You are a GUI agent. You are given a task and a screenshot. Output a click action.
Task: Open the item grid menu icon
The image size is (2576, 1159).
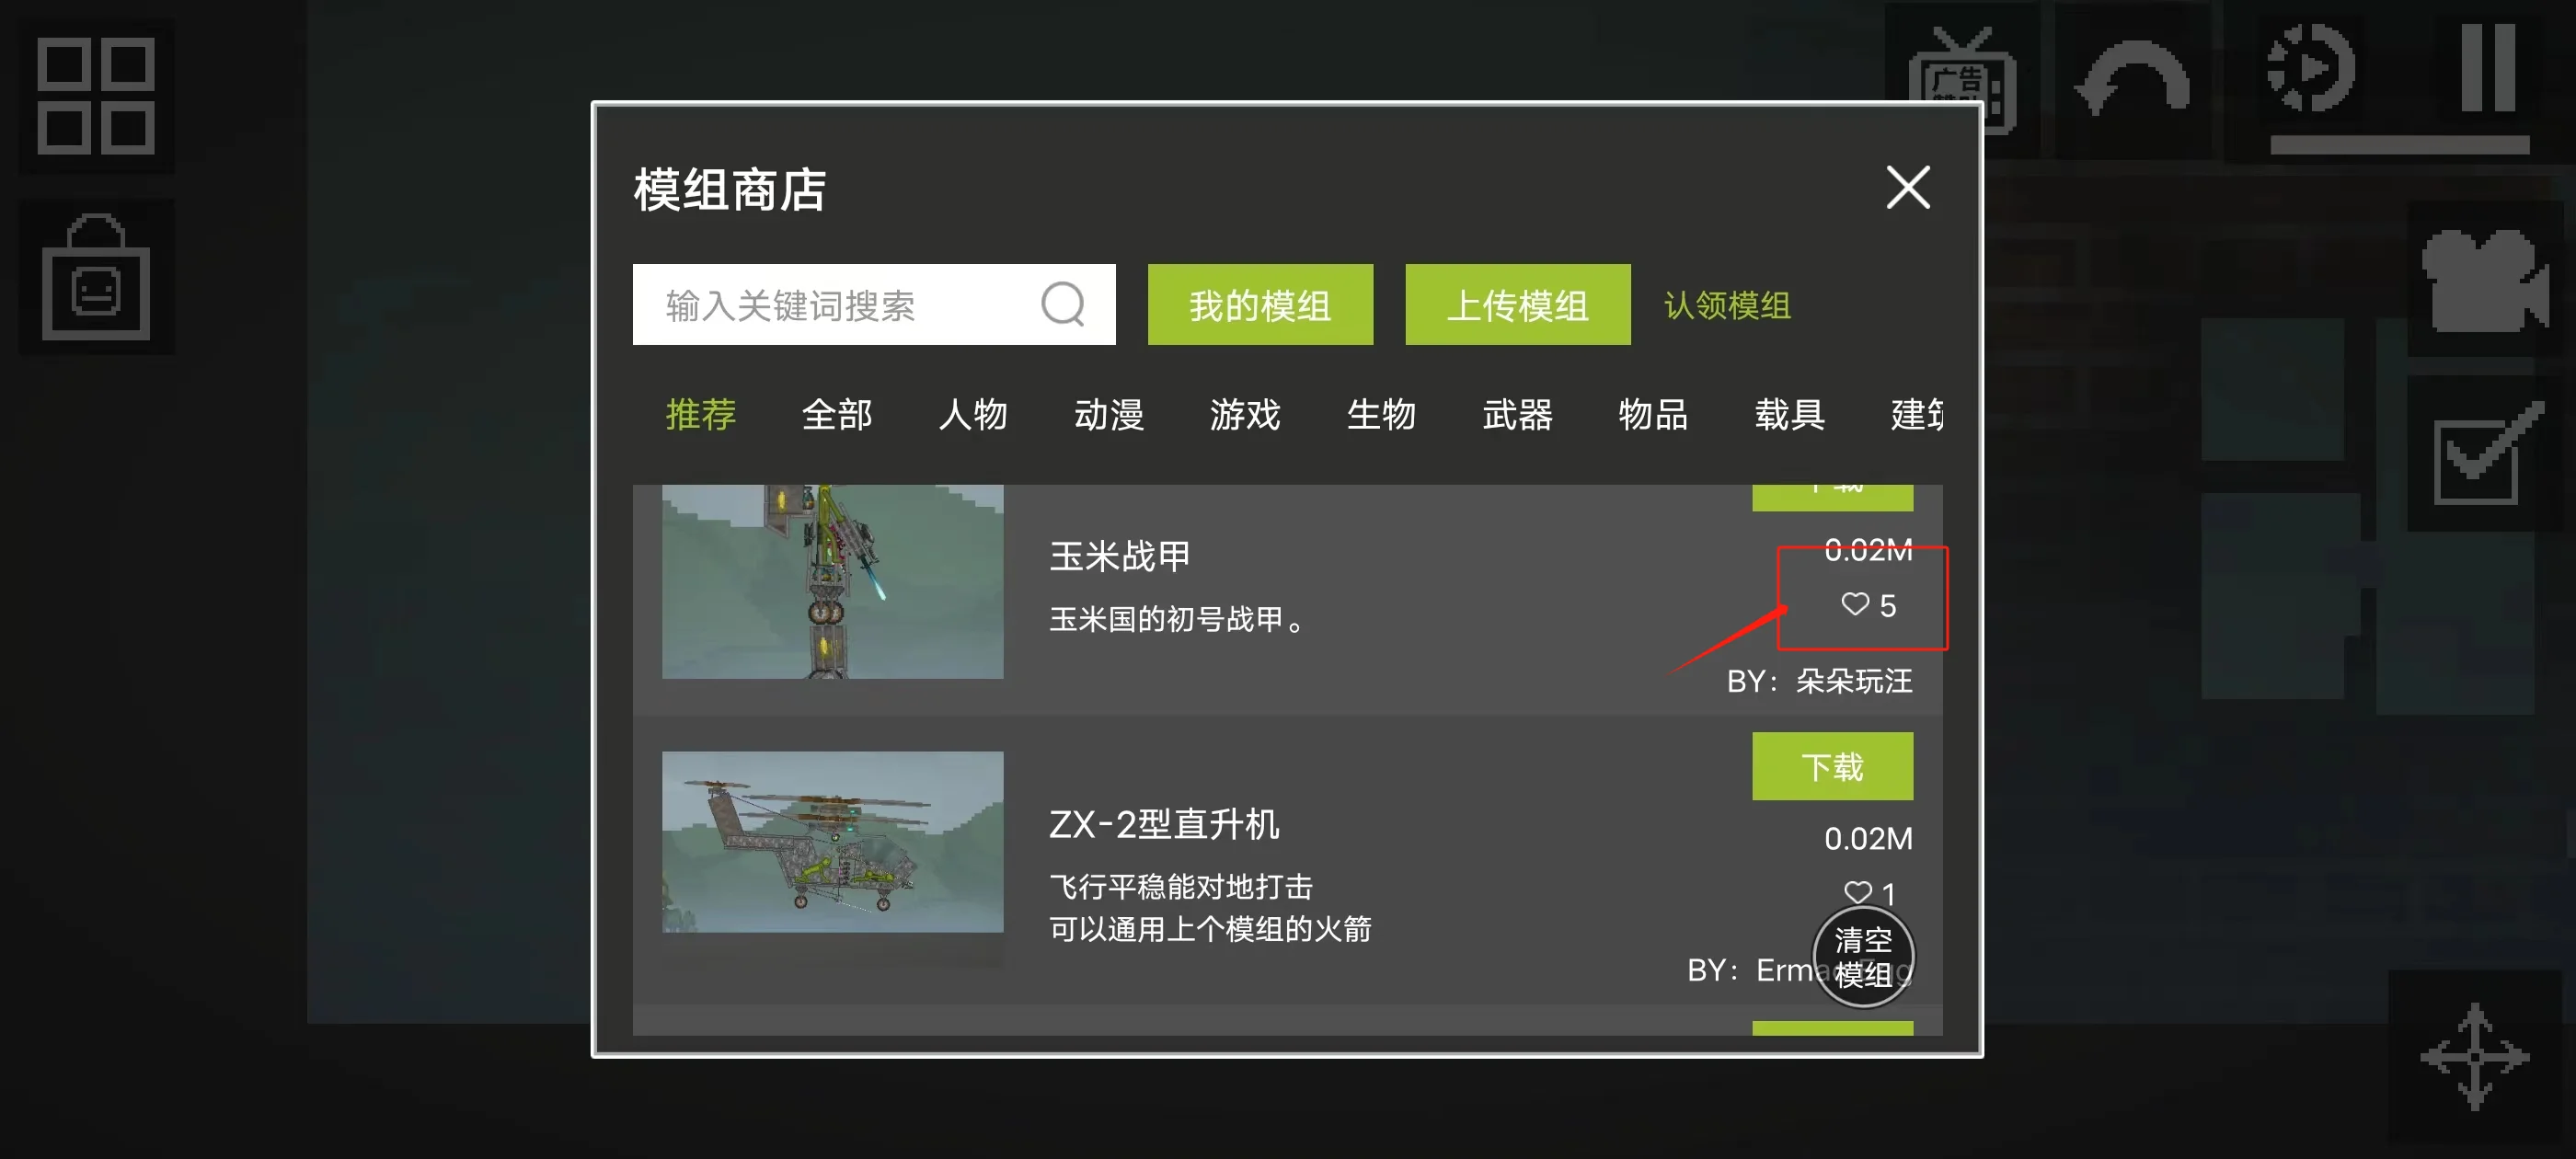(96, 96)
